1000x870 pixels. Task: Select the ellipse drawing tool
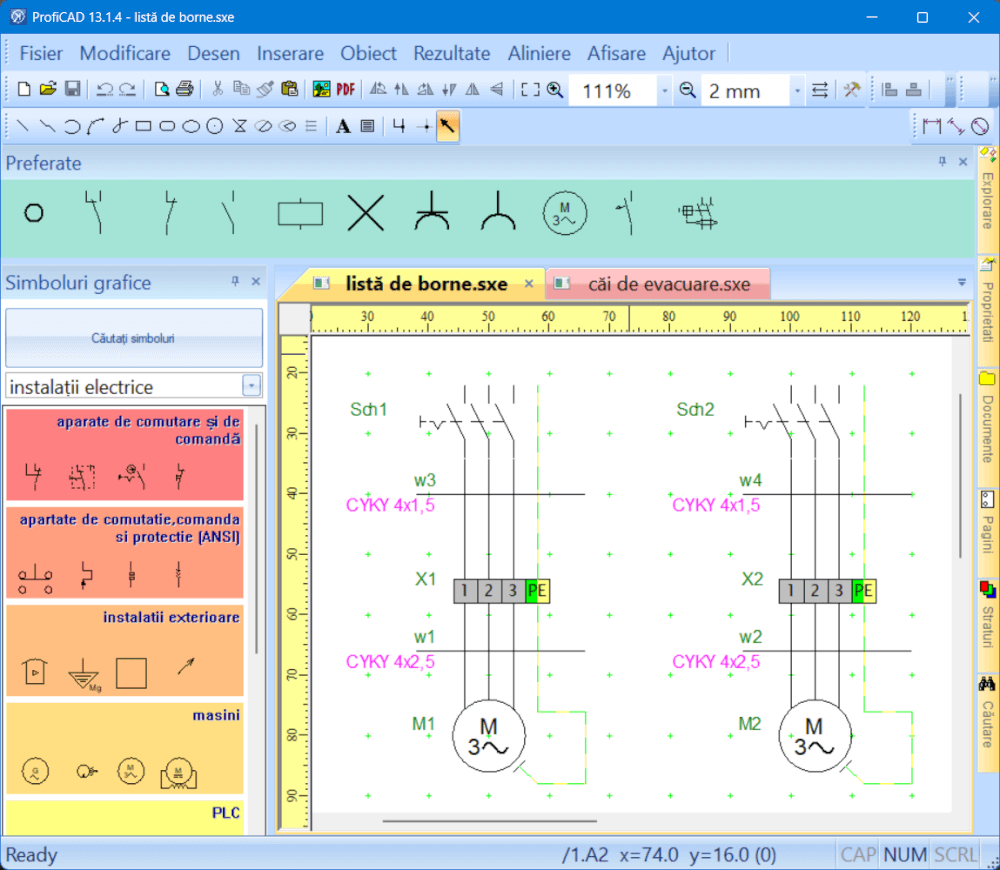pos(191,126)
